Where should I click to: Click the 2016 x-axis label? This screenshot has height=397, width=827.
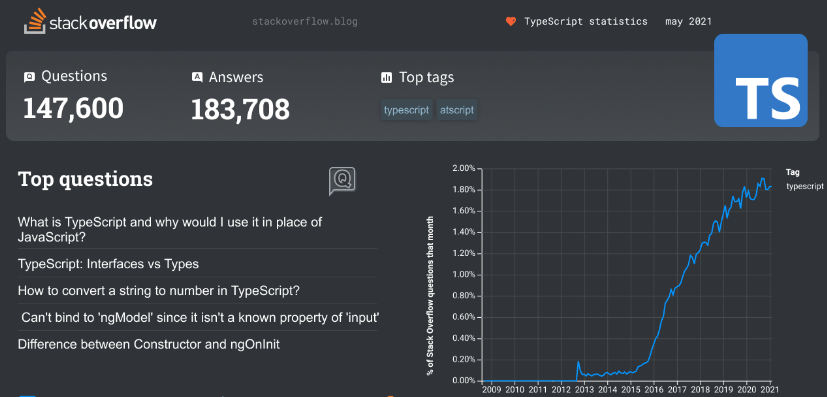pos(653,391)
